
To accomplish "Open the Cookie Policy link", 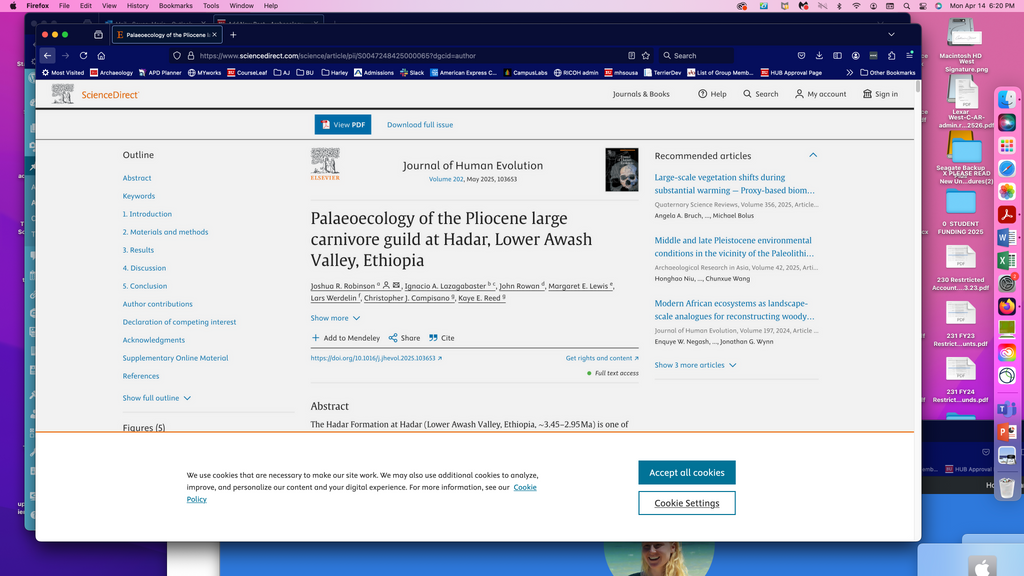I will point(524,487).
